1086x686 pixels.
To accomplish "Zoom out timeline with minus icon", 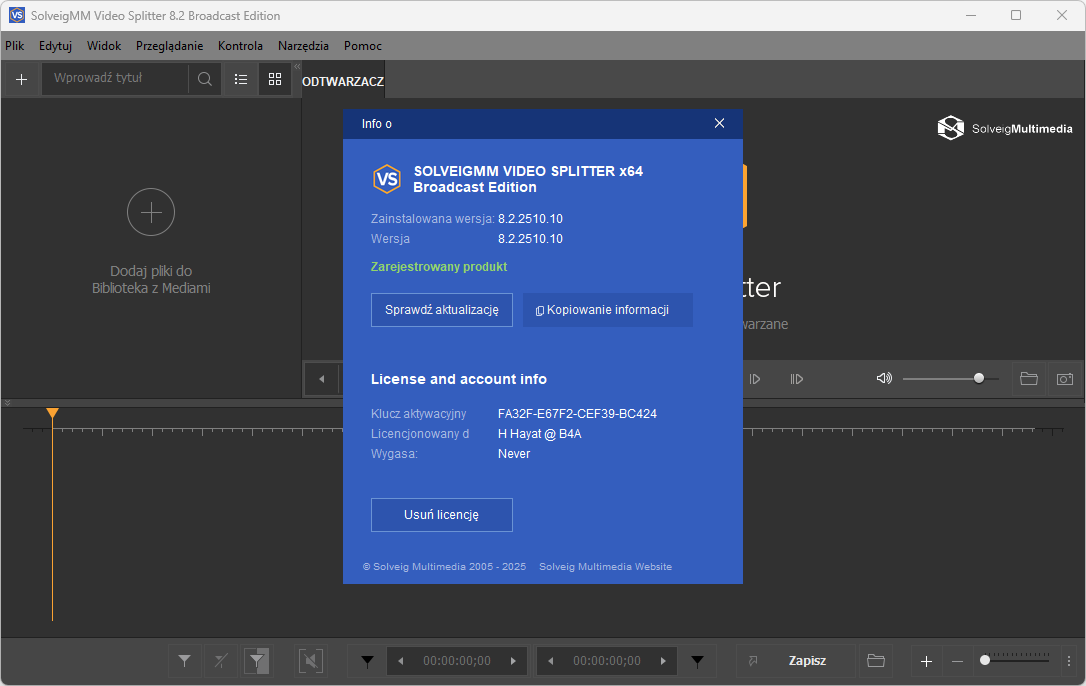I will tap(958, 662).
